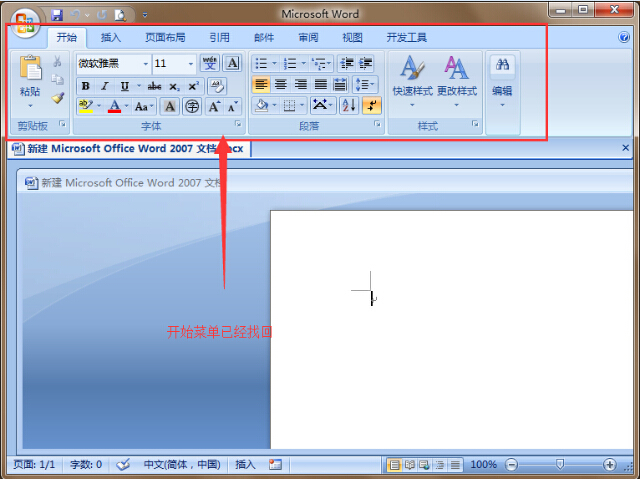
Task: Click the Format Painter brush icon
Action: coord(57,99)
